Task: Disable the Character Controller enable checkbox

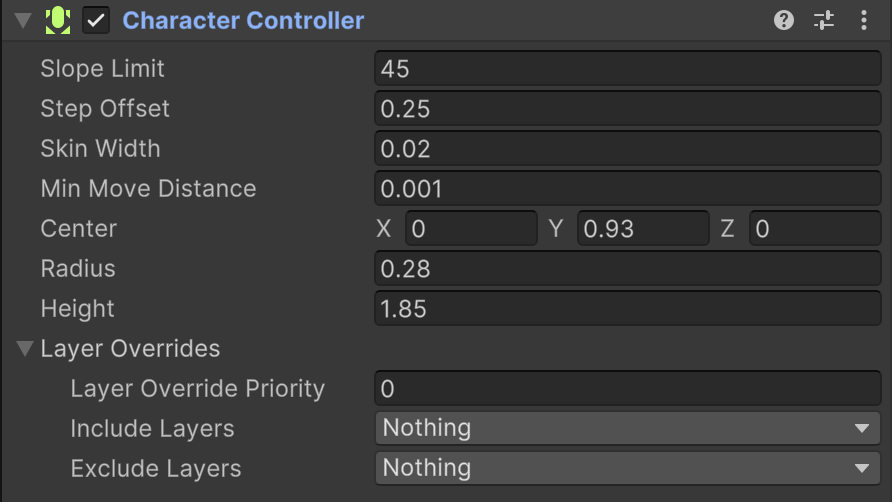Action: pos(97,20)
